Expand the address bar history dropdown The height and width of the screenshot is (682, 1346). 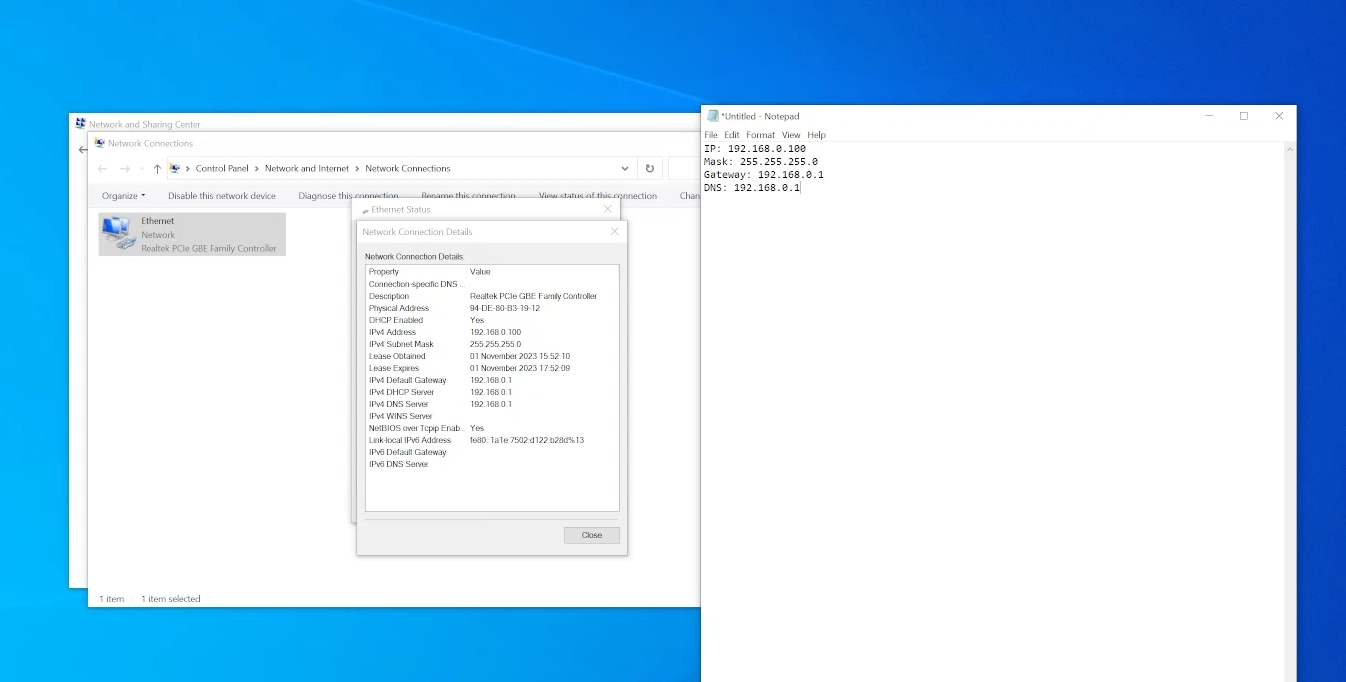[x=625, y=169]
